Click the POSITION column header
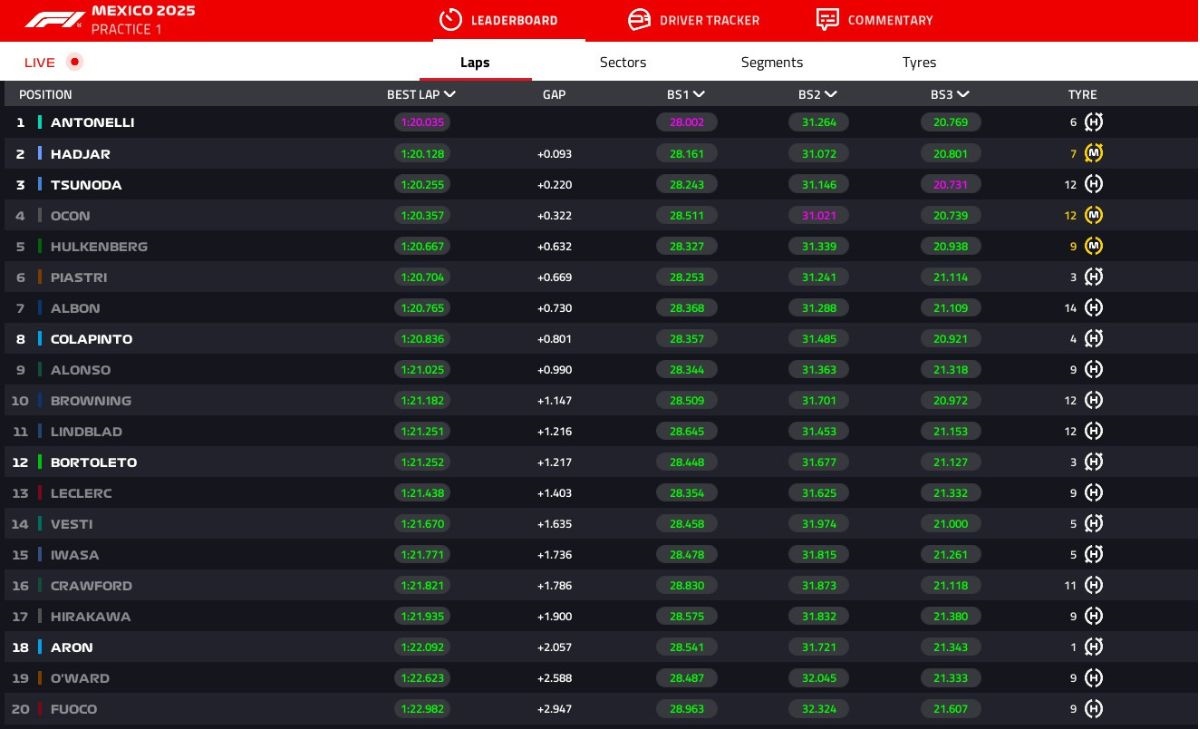 click(46, 95)
